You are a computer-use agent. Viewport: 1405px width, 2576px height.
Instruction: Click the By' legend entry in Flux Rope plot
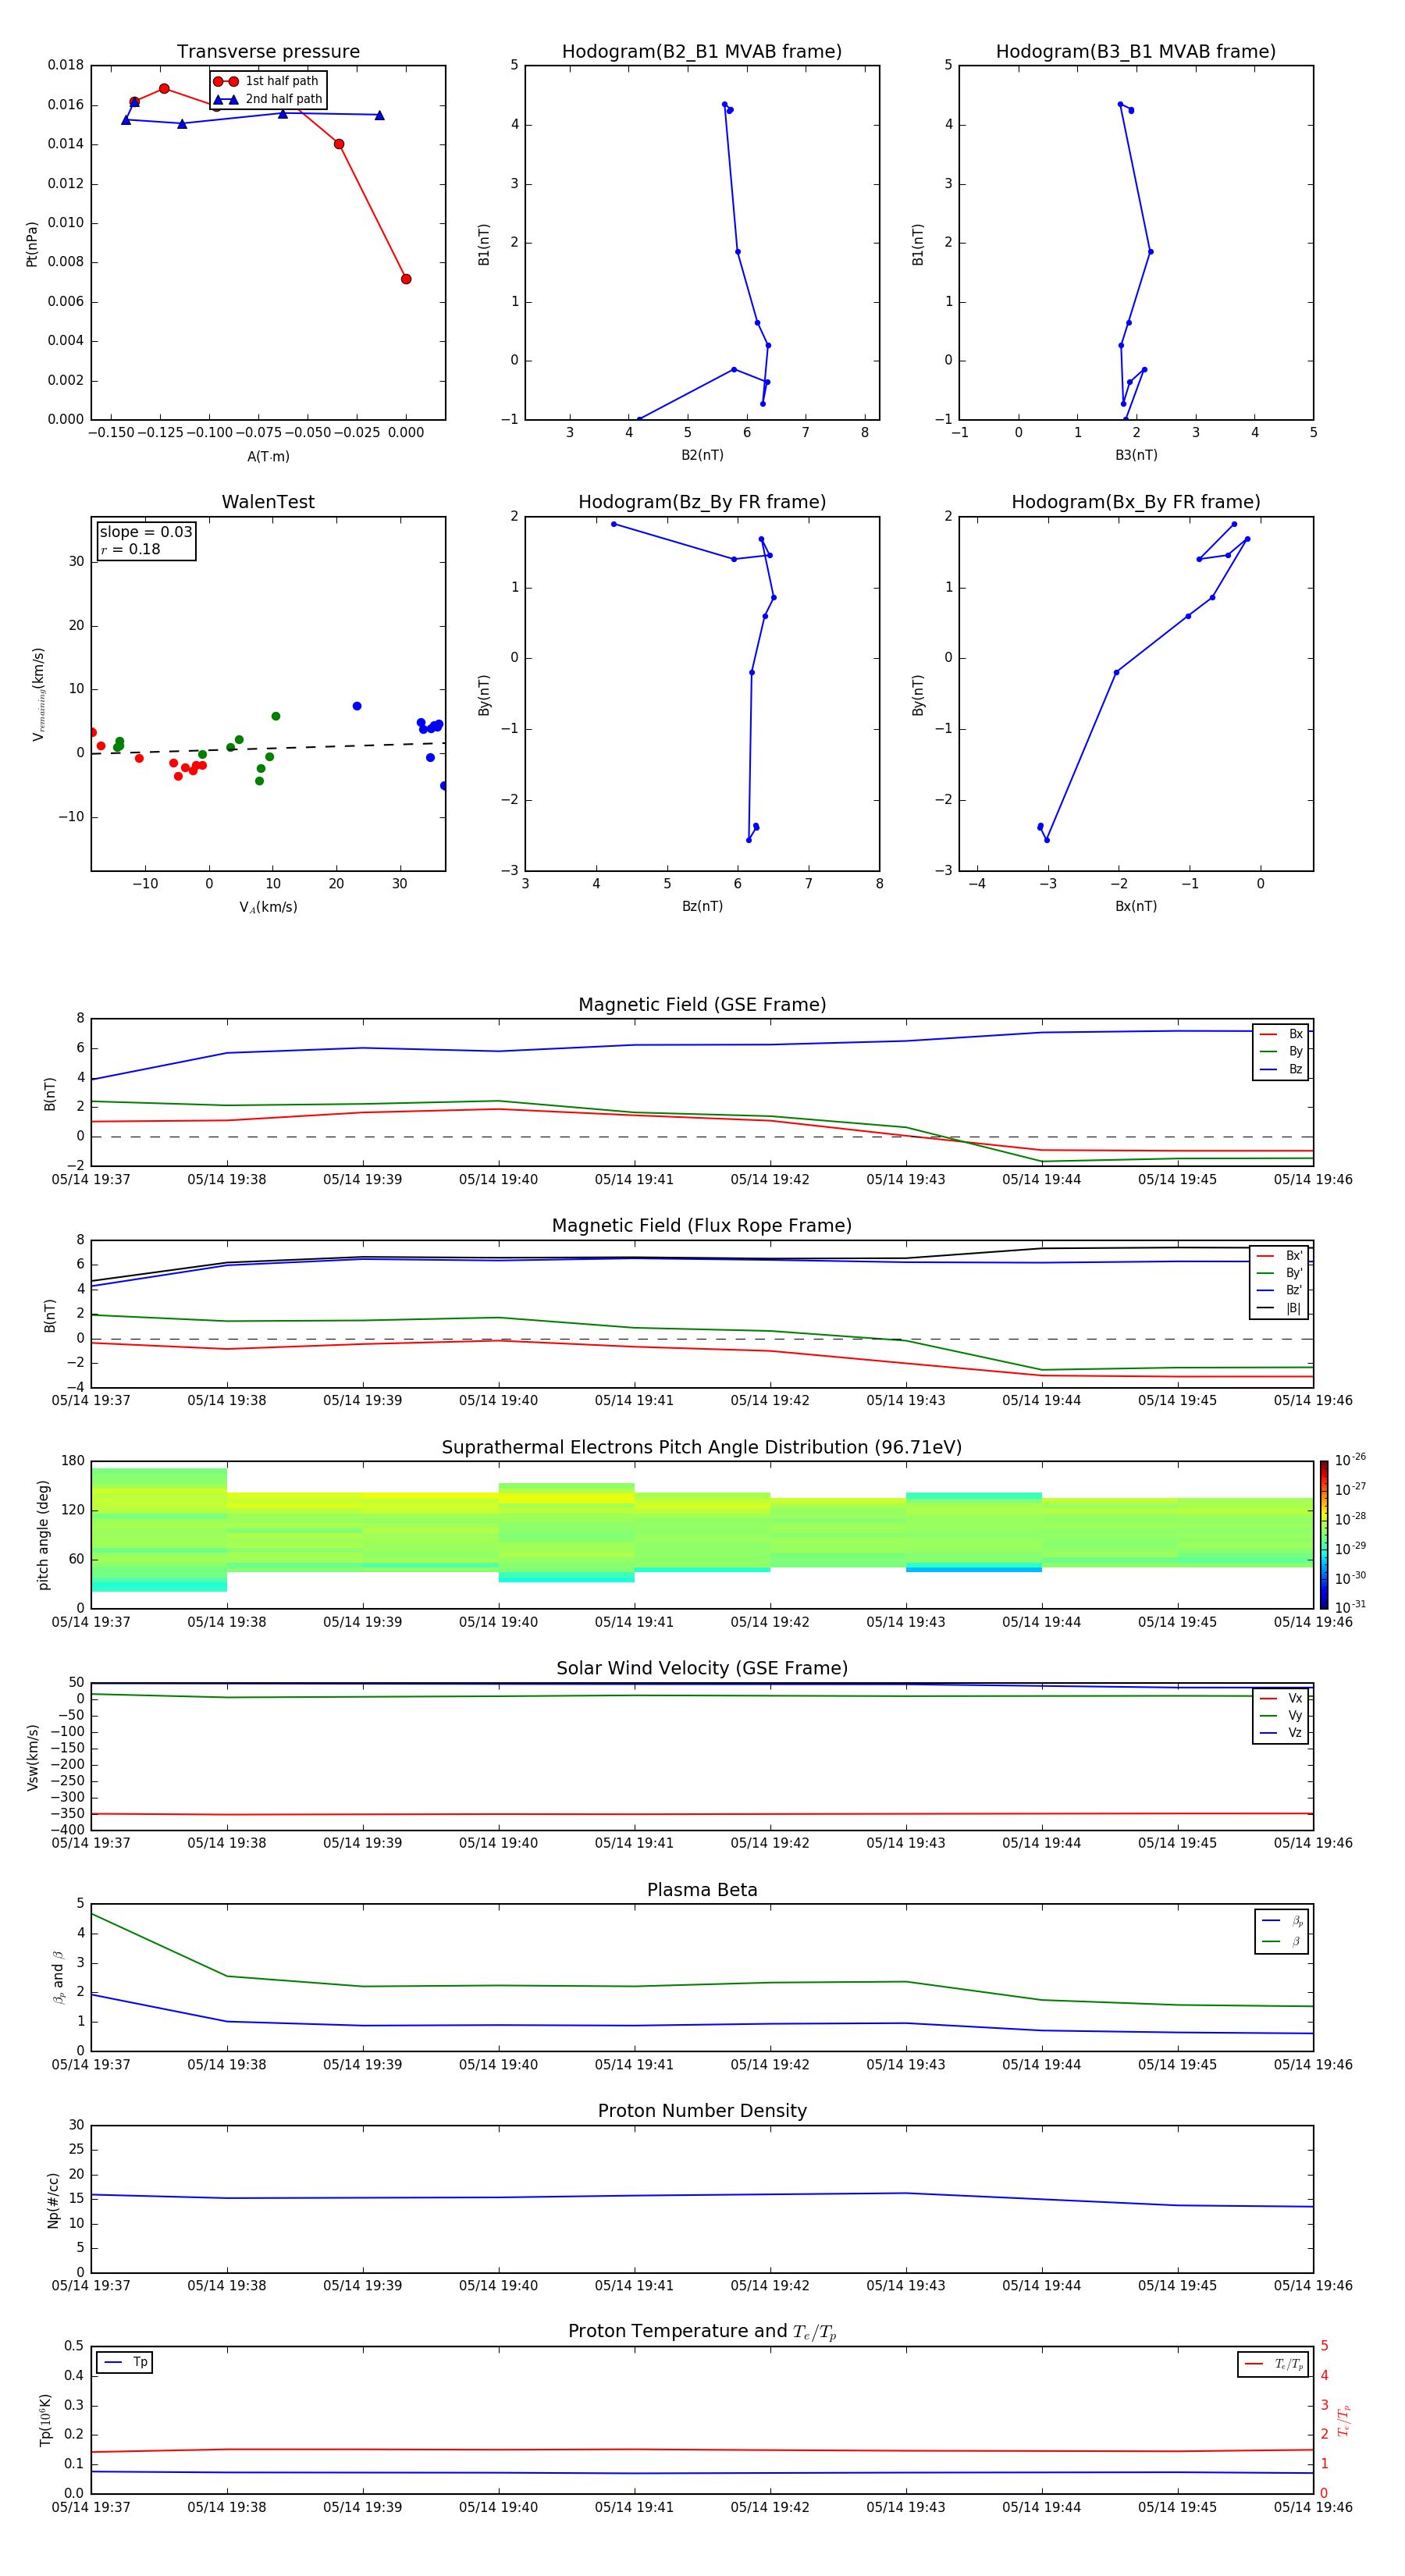1279,1273
